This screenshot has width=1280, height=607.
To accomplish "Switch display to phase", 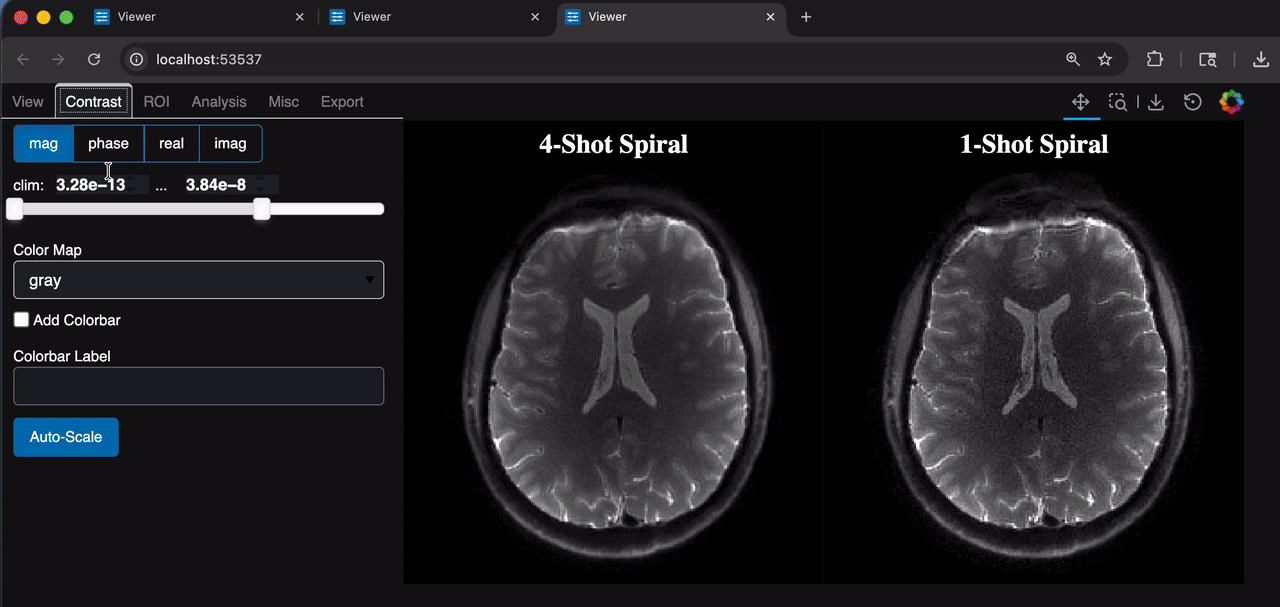I will pyautogui.click(x=108, y=143).
